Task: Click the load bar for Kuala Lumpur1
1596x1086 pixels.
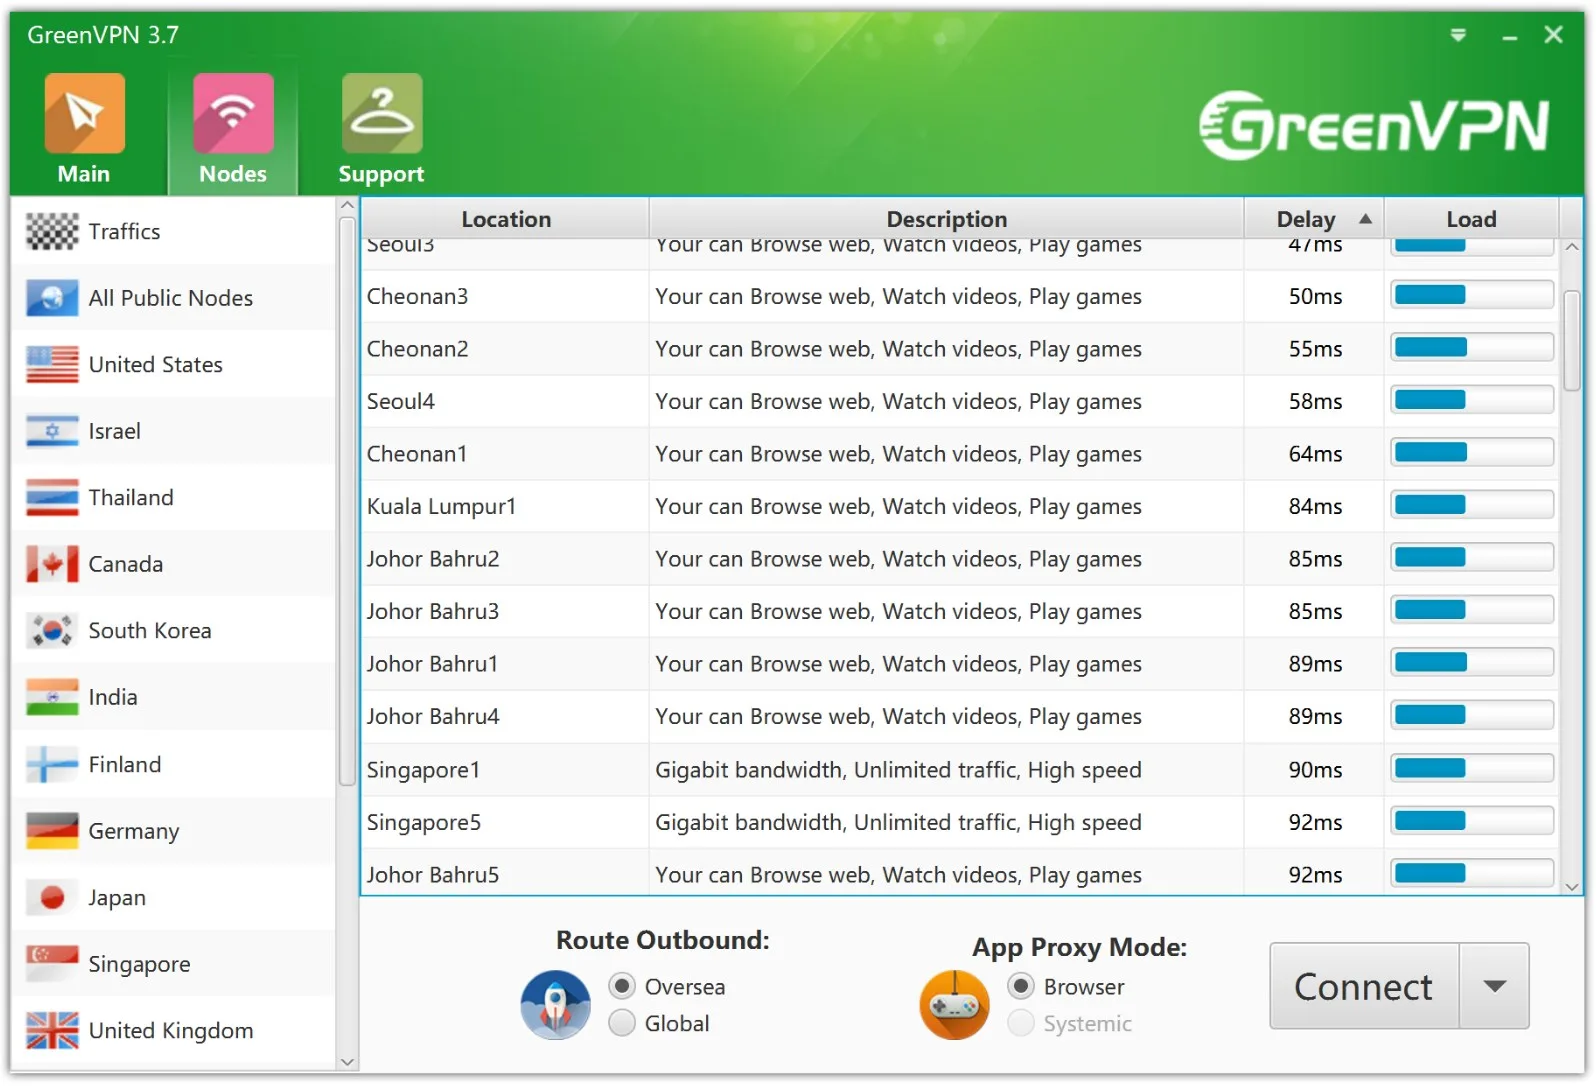Action: [x=1472, y=505]
